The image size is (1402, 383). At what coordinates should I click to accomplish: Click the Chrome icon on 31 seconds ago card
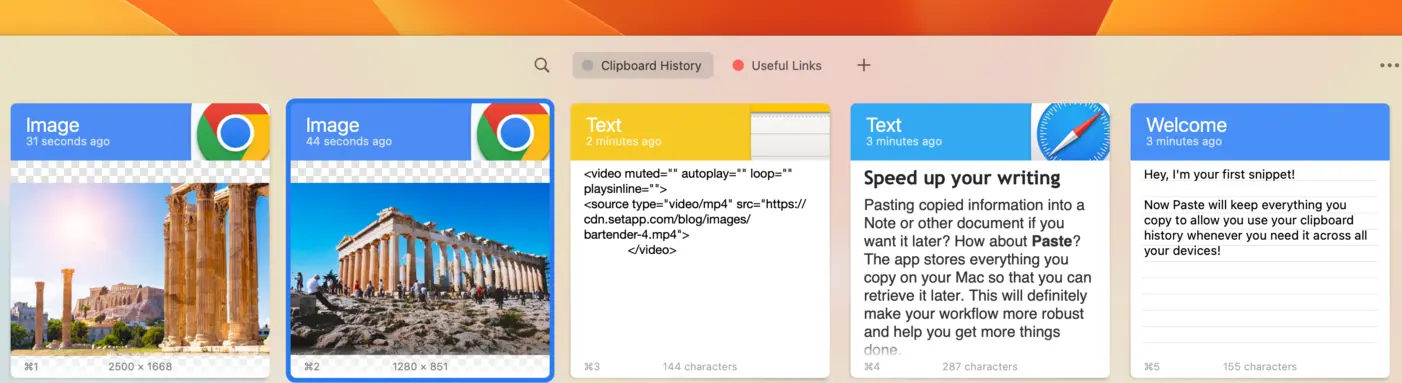click(234, 132)
